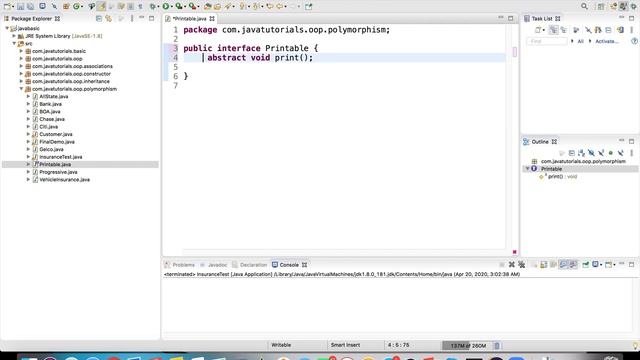The width and height of the screenshot is (640, 360).
Task: Click the Find field in Task List
Action: click(547, 41)
